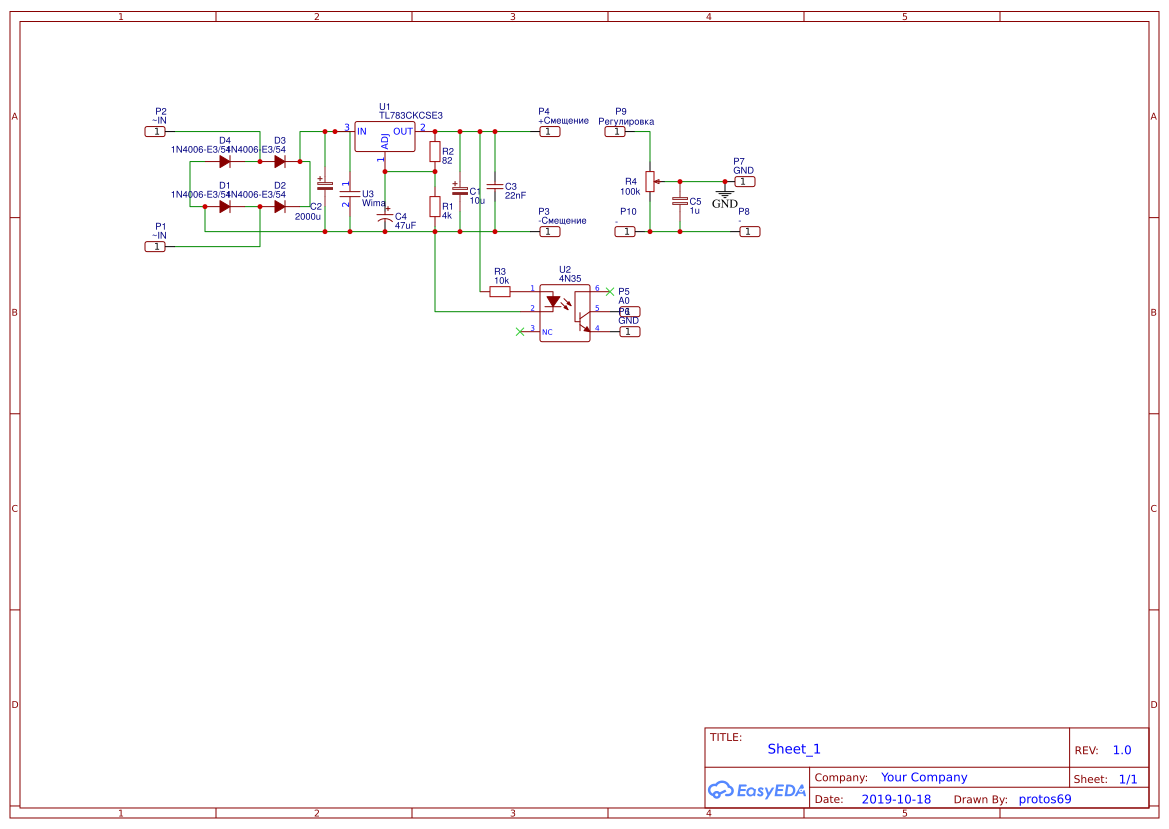This screenshot has width=1169, height=829.
Task: Pick diode D2 symbol
Action: click(280, 207)
